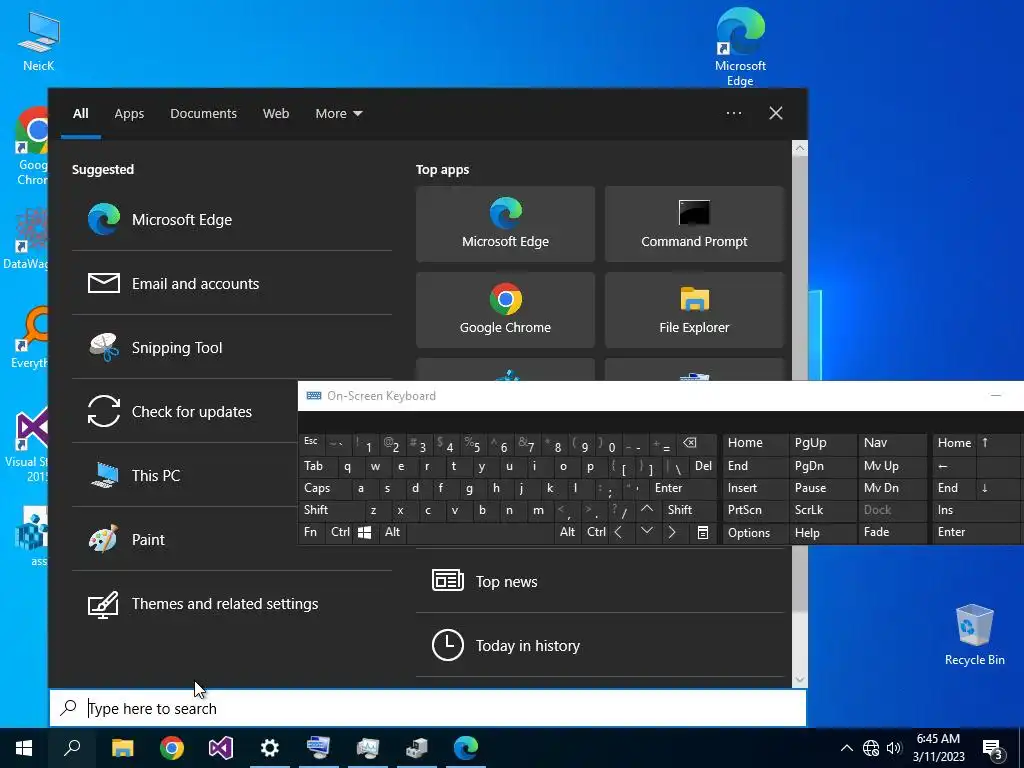
Task: Open notification center with 3 alerts
Action: click(x=993, y=749)
